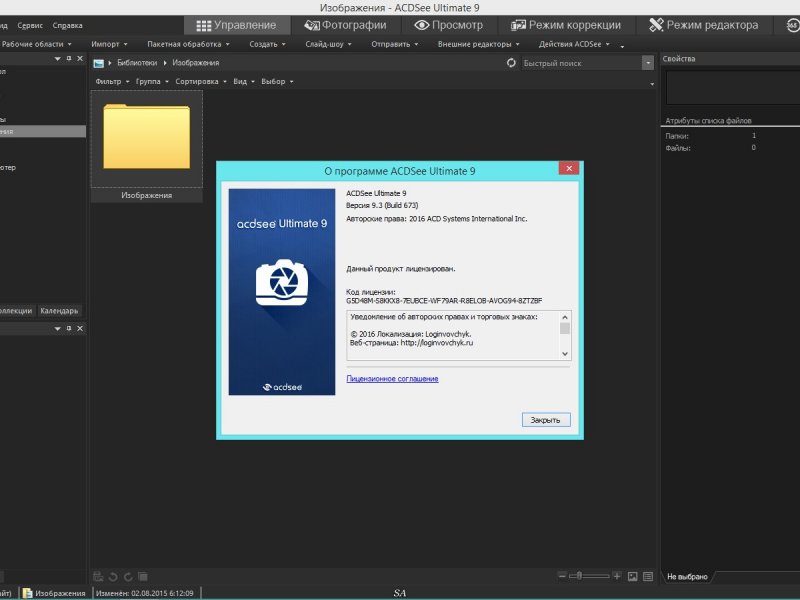The image size is (800, 600).
Task: Expand the Отправить dropdown
Action: [x=395, y=44]
